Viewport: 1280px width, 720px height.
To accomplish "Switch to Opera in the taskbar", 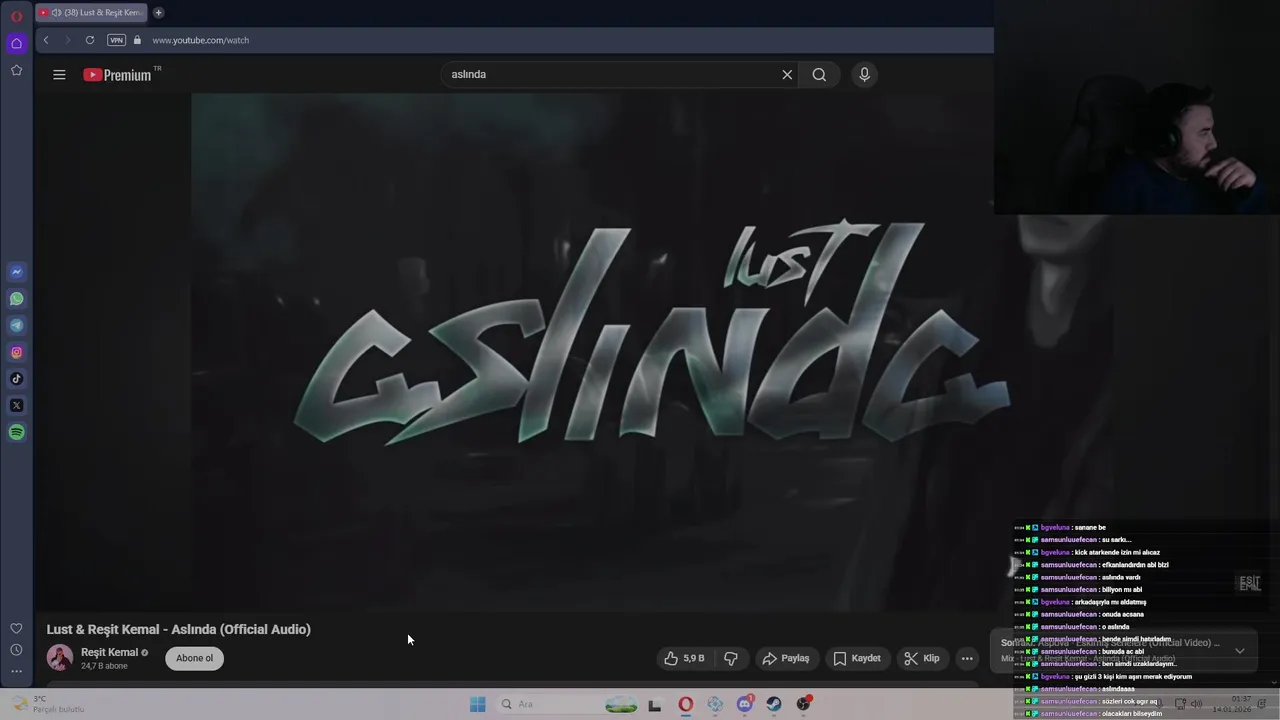I will pos(685,705).
